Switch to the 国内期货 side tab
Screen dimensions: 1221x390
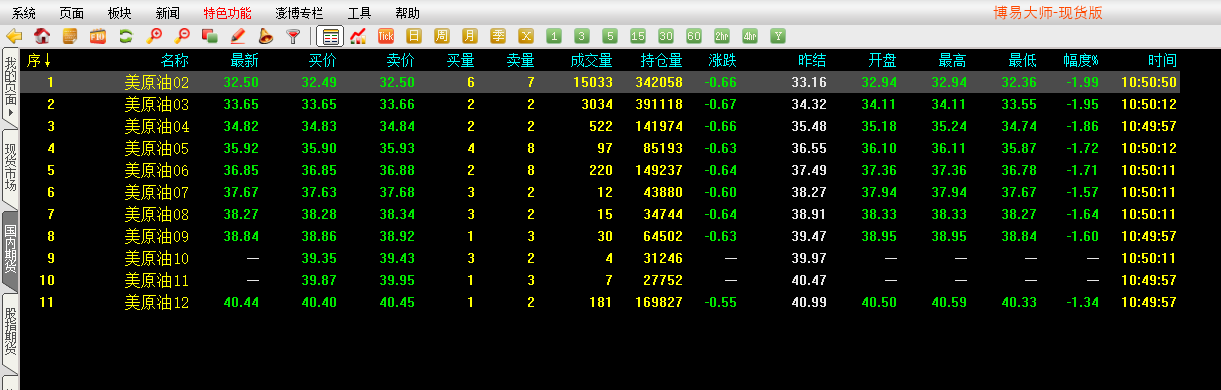10,249
